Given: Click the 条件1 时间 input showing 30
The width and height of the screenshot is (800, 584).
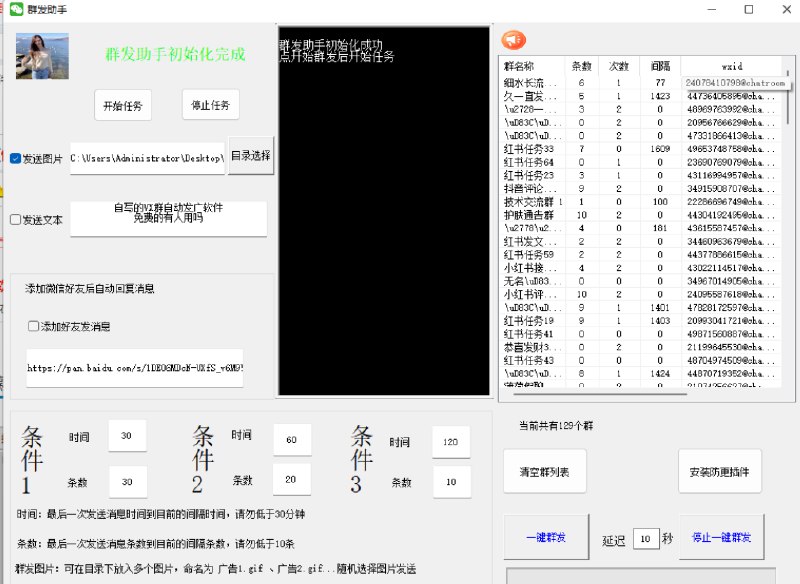Looking at the screenshot, I should pos(127,435).
